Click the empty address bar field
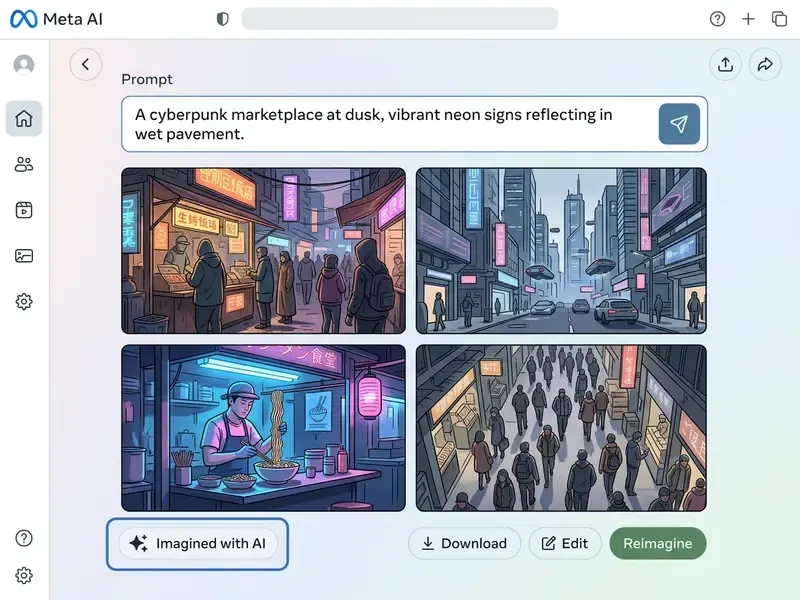The width and height of the screenshot is (800, 600). click(399, 19)
